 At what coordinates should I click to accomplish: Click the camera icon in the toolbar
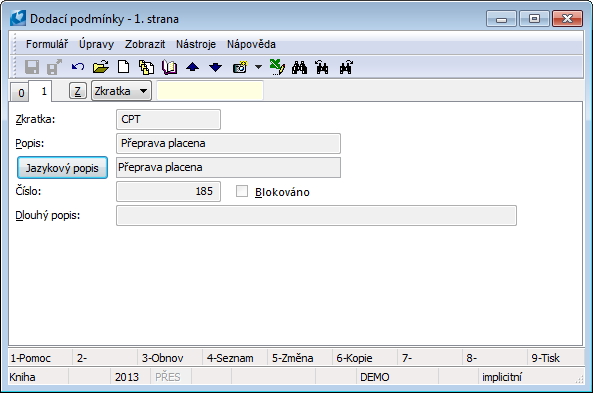pos(240,67)
